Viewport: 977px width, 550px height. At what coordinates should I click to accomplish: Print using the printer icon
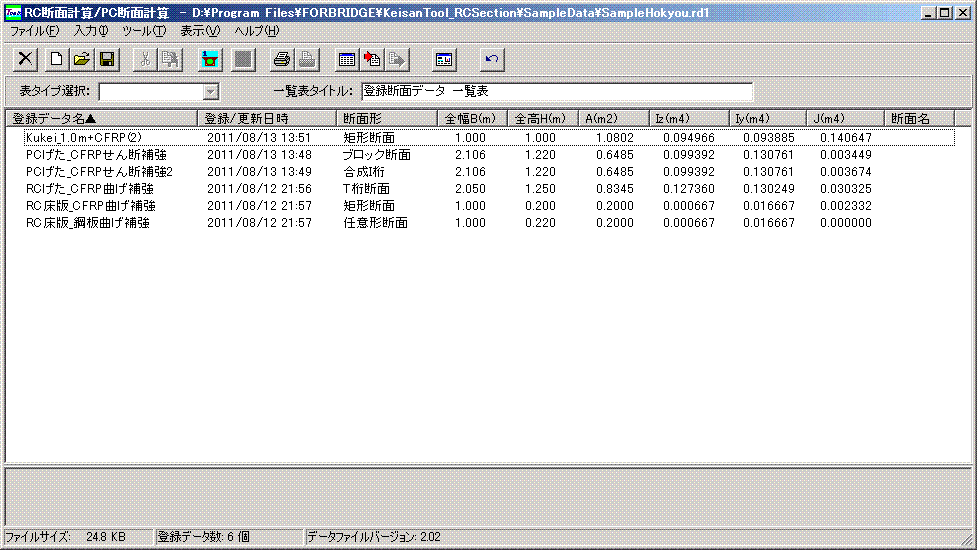click(x=282, y=60)
